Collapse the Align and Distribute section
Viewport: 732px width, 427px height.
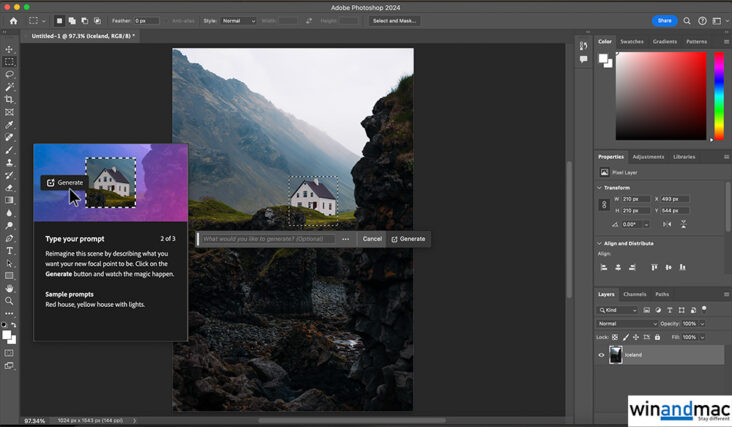pos(600,243)
